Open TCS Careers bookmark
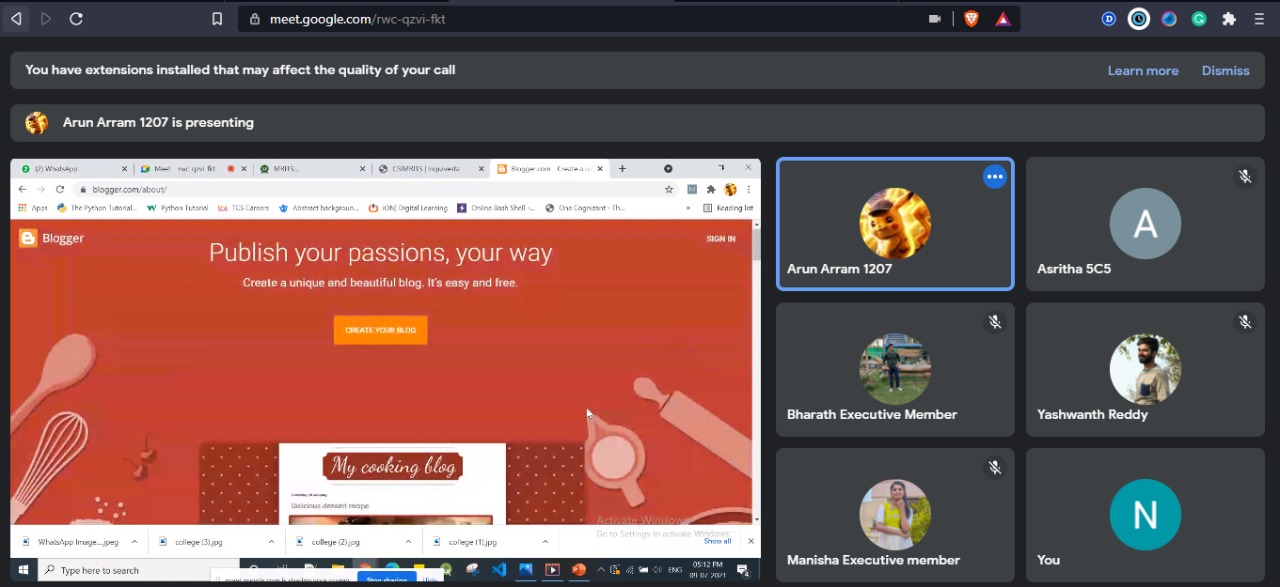 (243, 208)
